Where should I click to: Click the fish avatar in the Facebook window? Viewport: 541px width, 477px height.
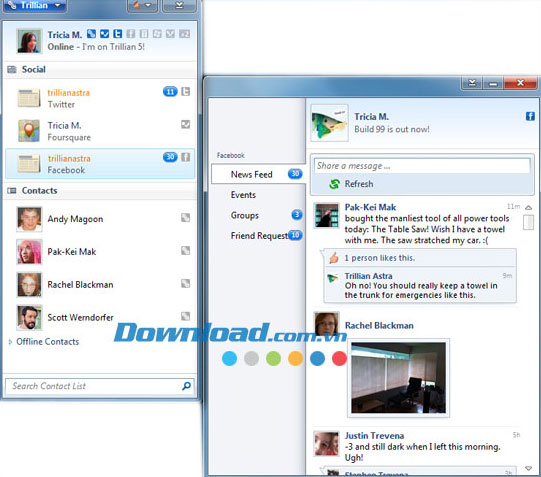coord(329,123)
